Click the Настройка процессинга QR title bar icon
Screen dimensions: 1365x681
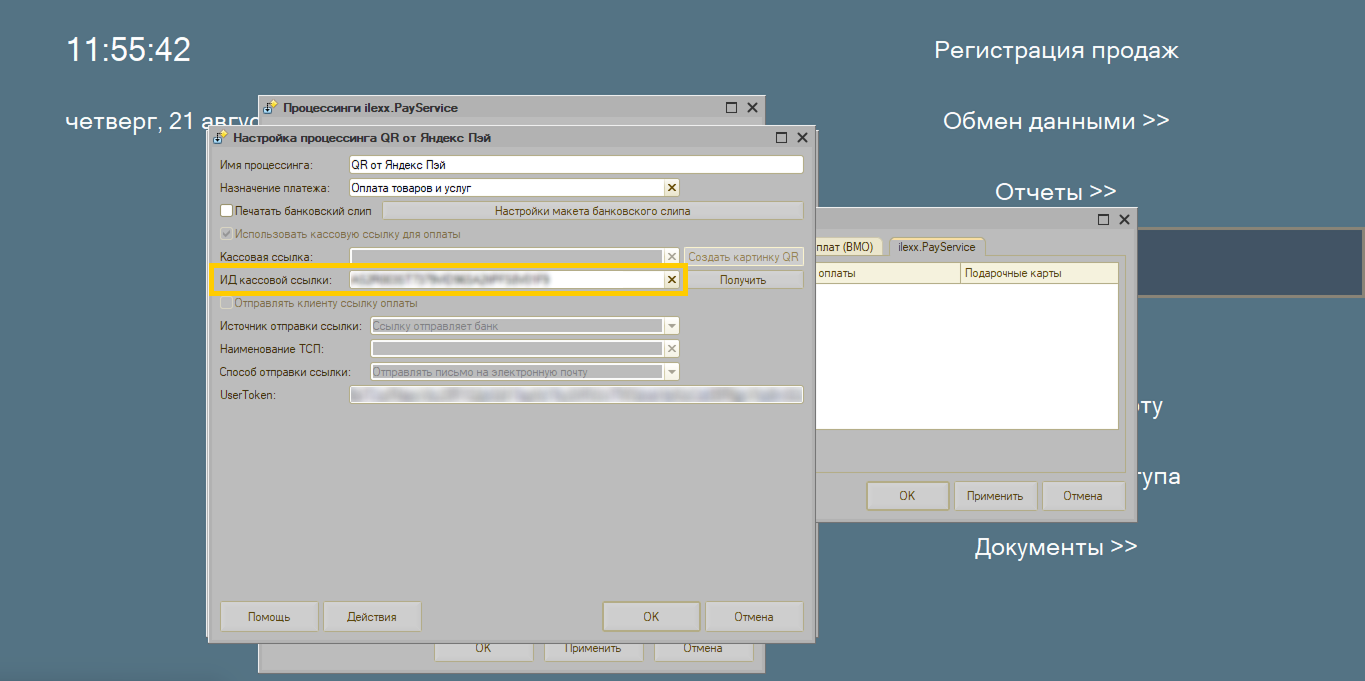point(221,138)
